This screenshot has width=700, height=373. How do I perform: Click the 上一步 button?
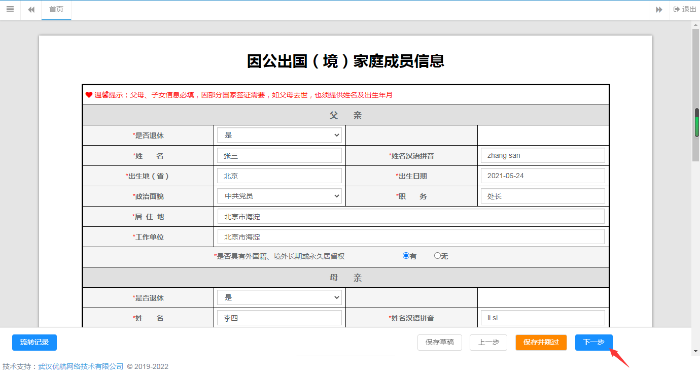[488, 342]
